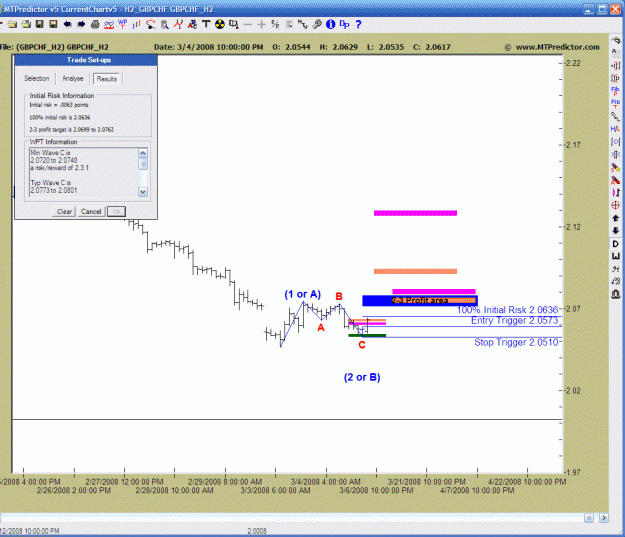Screen dimensions: 625x537
Task: Click the alert bell icon in sidebar
Action: (x=615, y=295)
